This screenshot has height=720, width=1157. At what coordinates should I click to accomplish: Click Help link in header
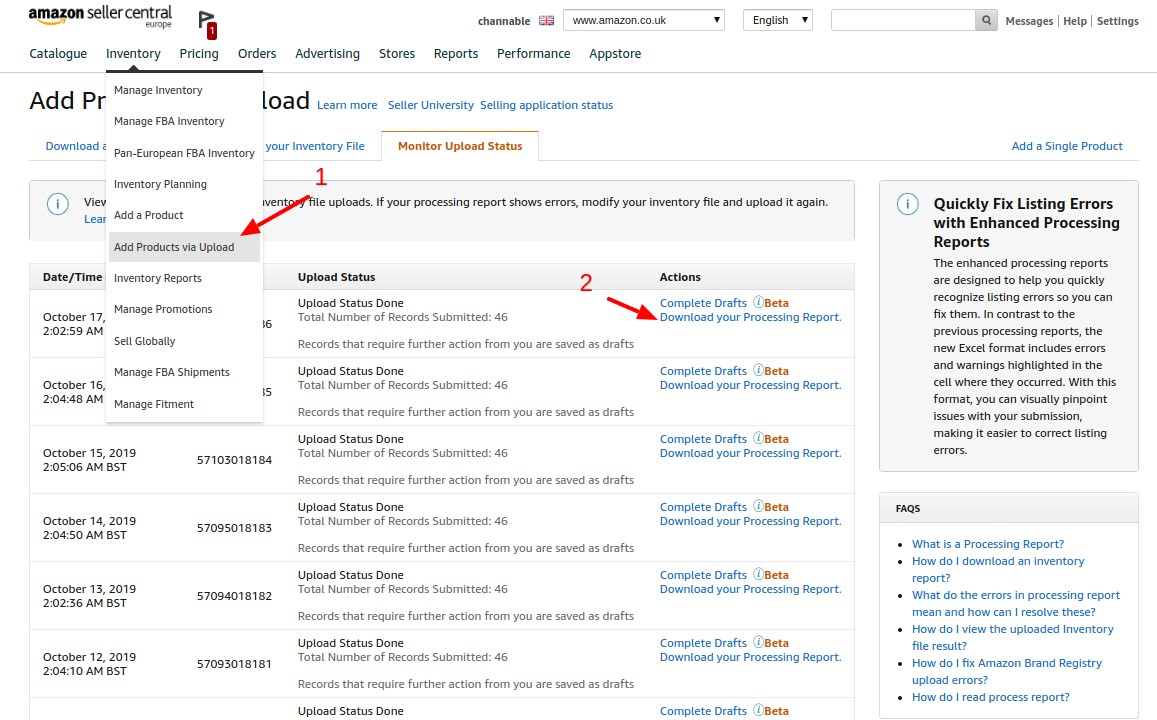[x=1075, y=21]
